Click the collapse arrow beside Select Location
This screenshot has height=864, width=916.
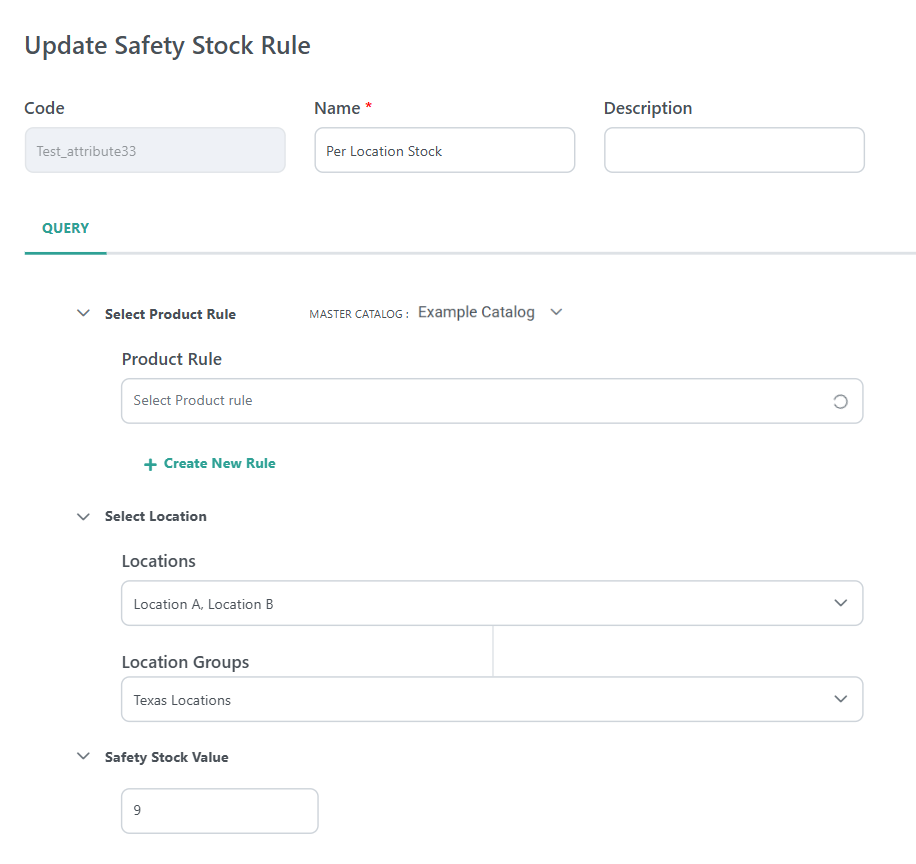pos(83,516)
